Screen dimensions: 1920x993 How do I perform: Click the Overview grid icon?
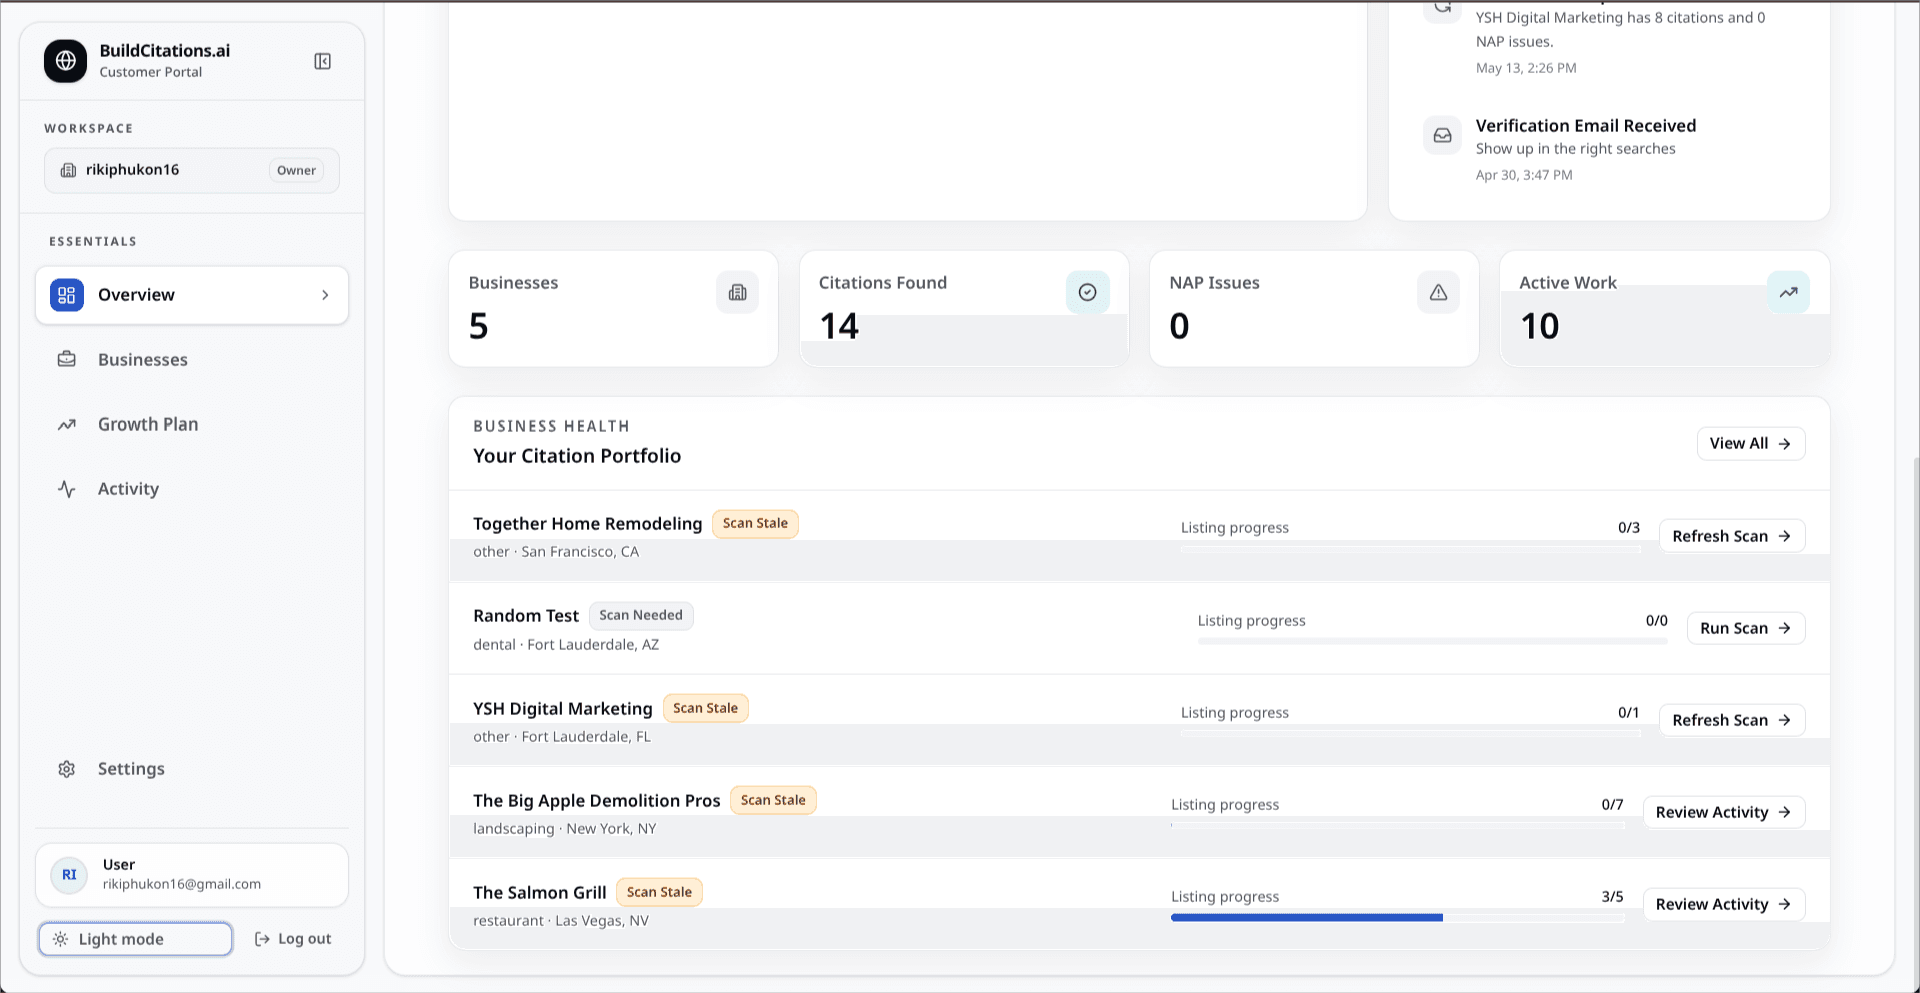[x=67, y=295]
